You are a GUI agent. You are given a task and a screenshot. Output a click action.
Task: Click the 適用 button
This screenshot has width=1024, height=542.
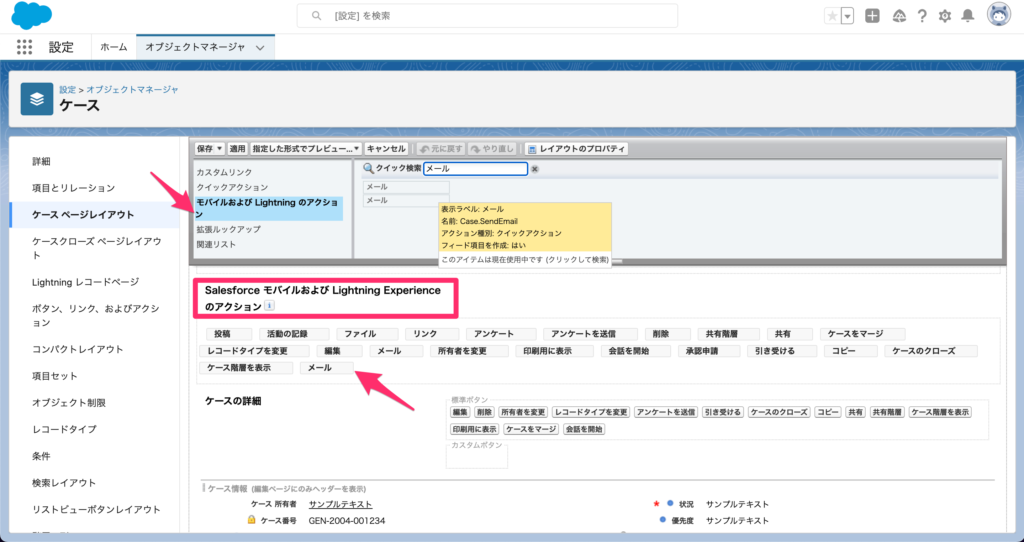237,149
